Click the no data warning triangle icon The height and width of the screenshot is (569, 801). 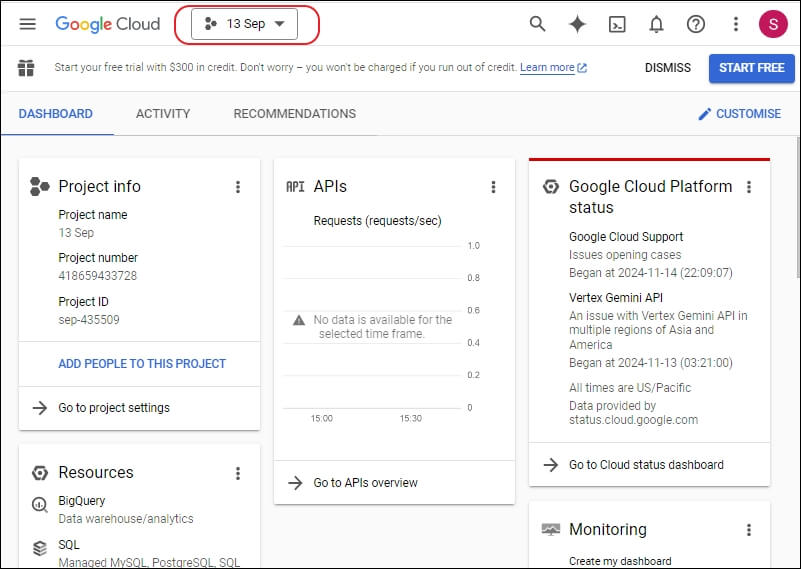pyautogui.click(x=299, y=320)
